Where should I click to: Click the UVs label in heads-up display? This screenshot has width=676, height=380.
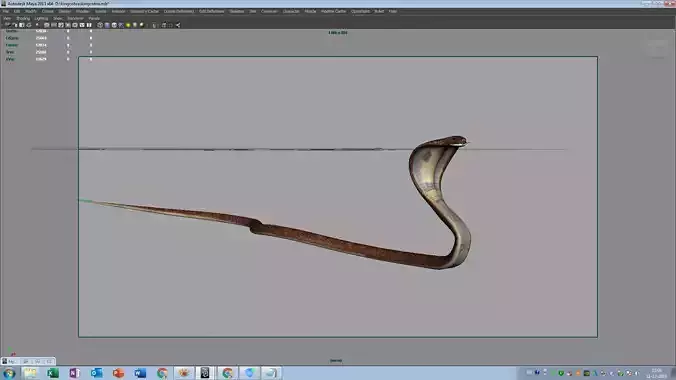(x=10, y=59)
